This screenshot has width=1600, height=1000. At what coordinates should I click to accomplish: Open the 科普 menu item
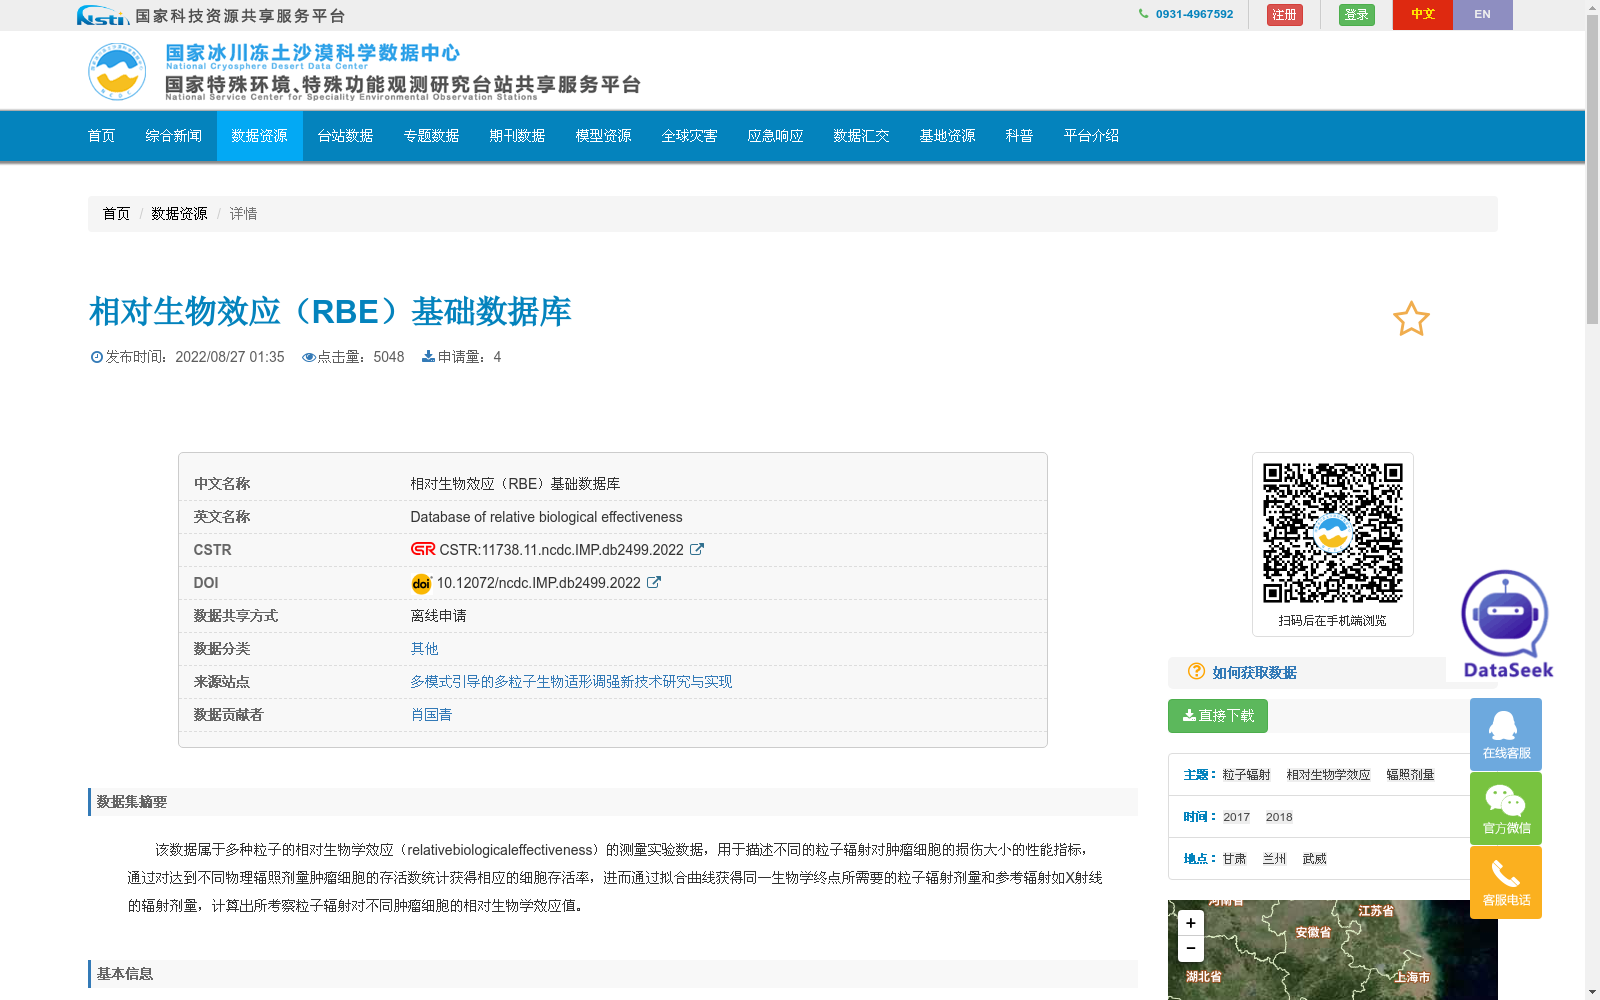point(1020,136)
